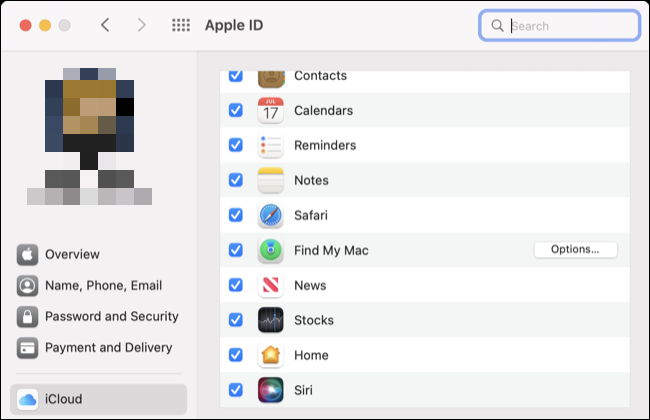Show all preferences grid icon
650x420 pixels.
click(181, 25)
